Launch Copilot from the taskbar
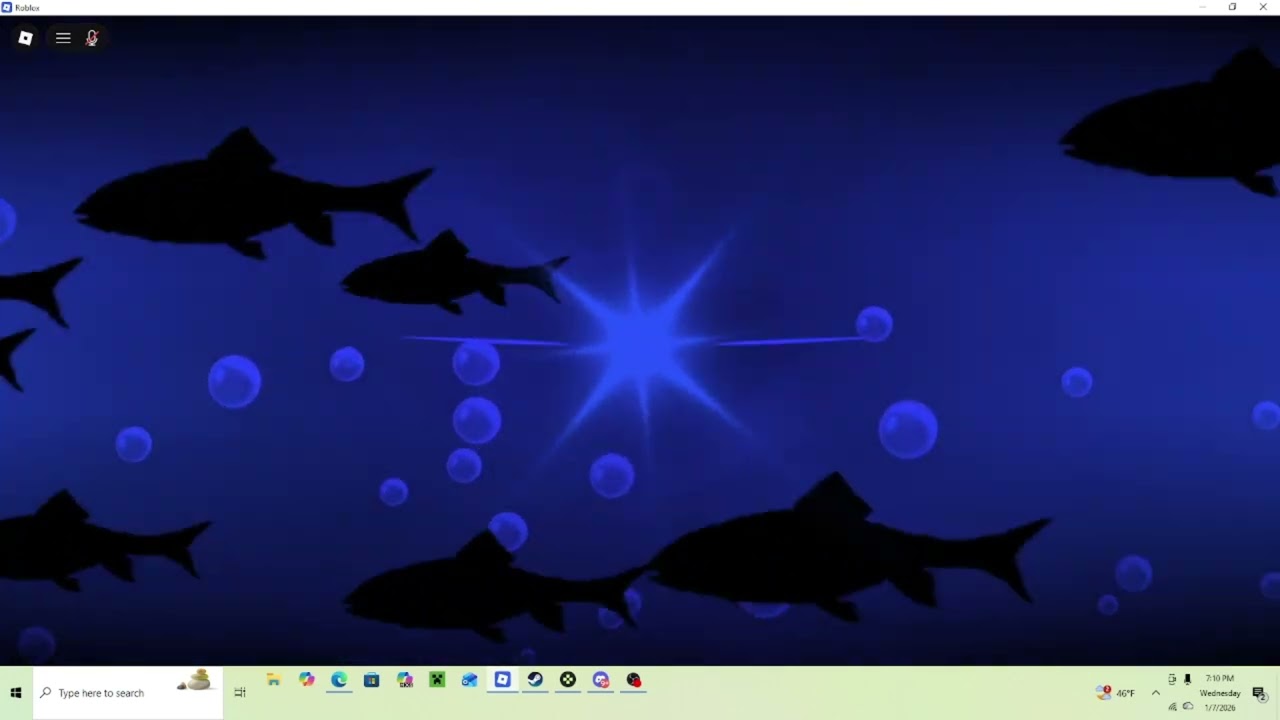The width and height of the screenshot is (1280, 720). pyautogui.click(x=306, y=680)
